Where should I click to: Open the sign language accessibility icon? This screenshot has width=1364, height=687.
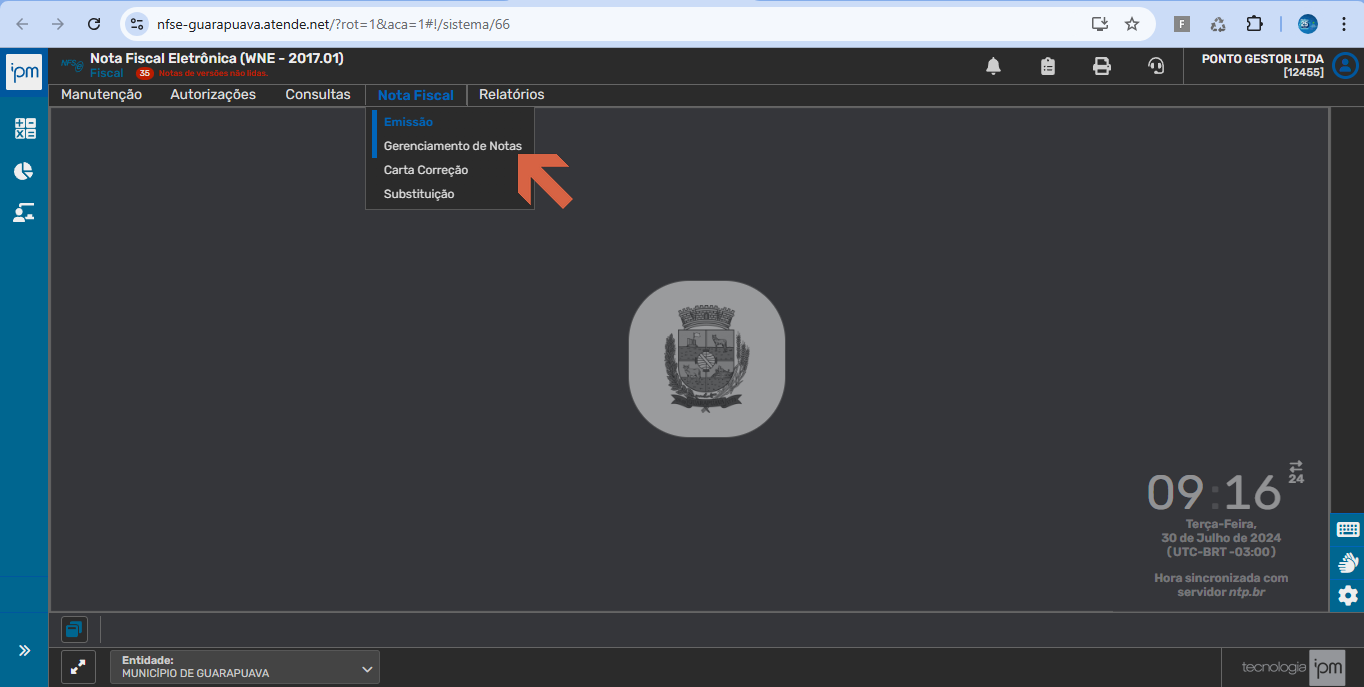point(1347,563)
